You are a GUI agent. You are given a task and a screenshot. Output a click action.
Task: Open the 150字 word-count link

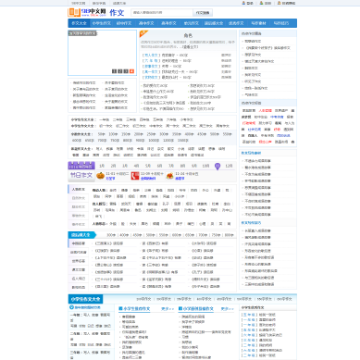tap(125, 134)
